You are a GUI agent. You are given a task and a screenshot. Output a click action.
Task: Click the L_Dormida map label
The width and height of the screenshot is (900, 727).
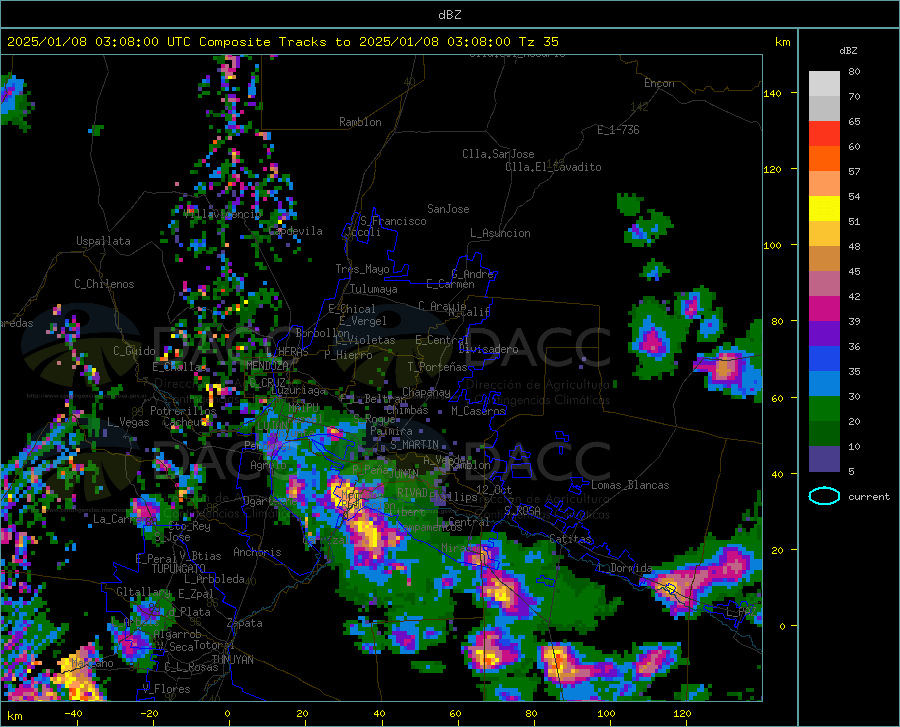(x=624, y=568)
